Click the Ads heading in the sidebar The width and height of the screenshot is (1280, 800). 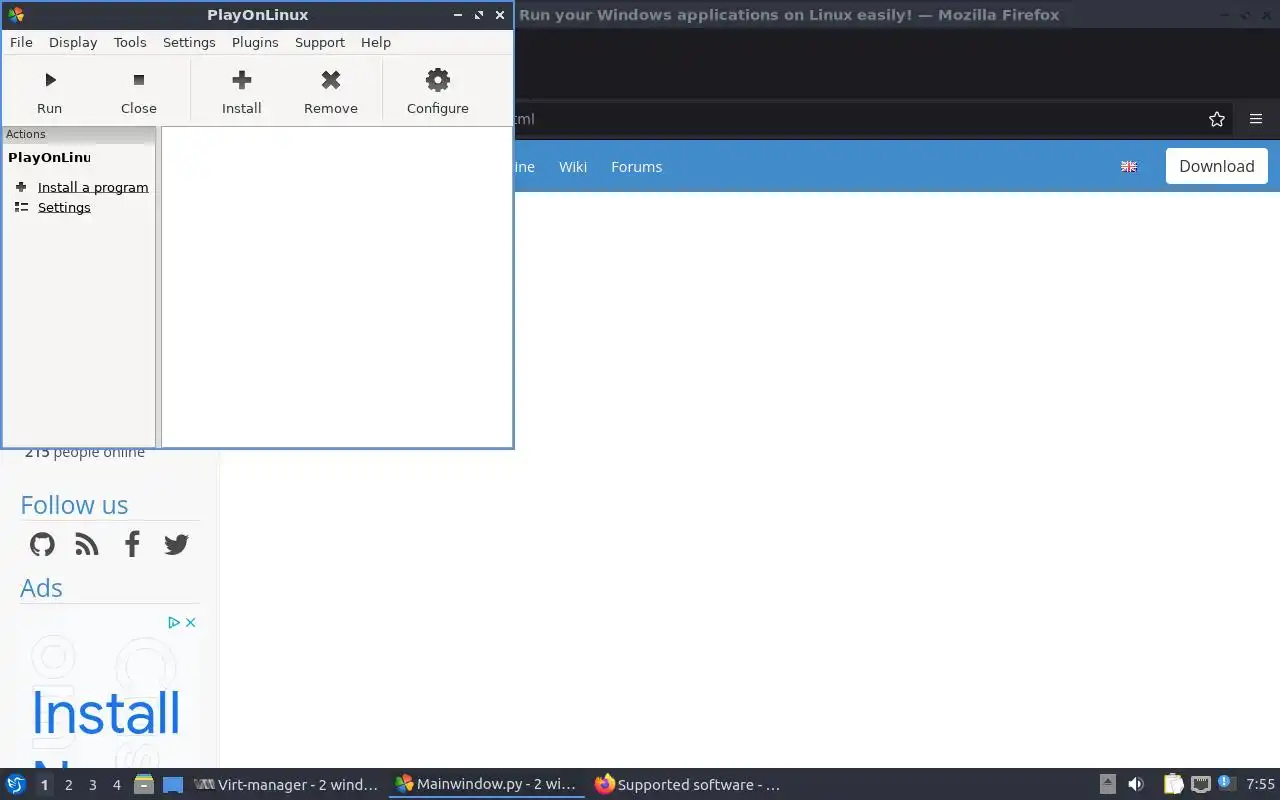41,588
